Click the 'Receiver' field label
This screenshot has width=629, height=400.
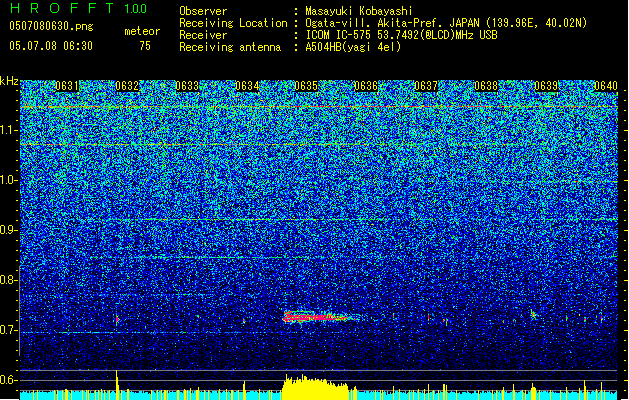click(x=203, y=35)
